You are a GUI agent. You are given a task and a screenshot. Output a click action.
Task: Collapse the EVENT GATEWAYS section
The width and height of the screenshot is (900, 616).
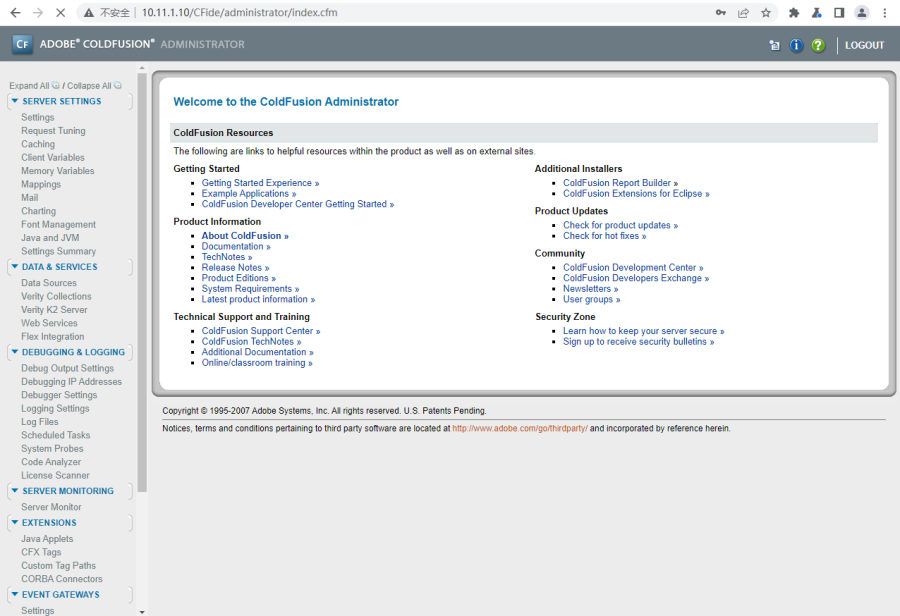(x=15, y=594)
